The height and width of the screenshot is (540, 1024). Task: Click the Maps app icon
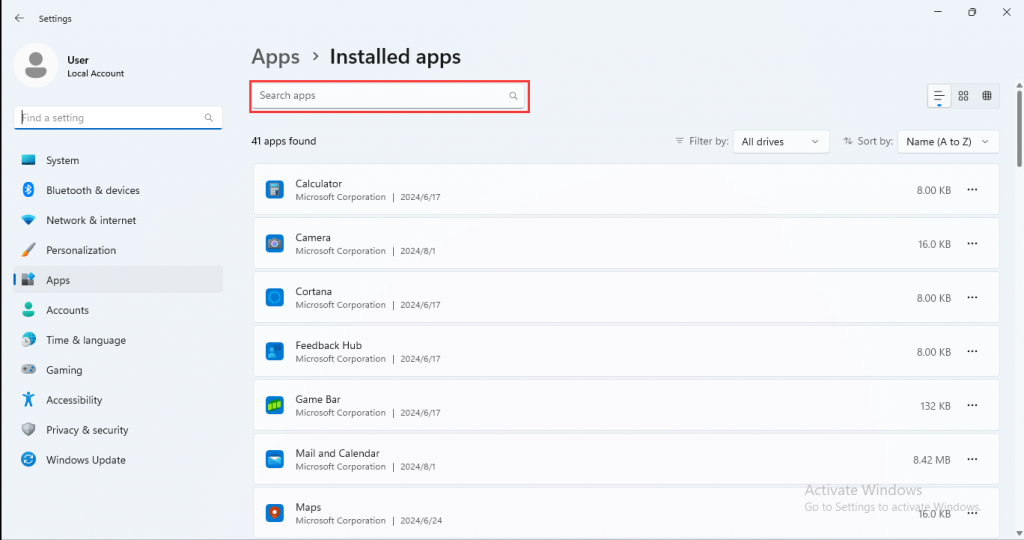[275, 513]
